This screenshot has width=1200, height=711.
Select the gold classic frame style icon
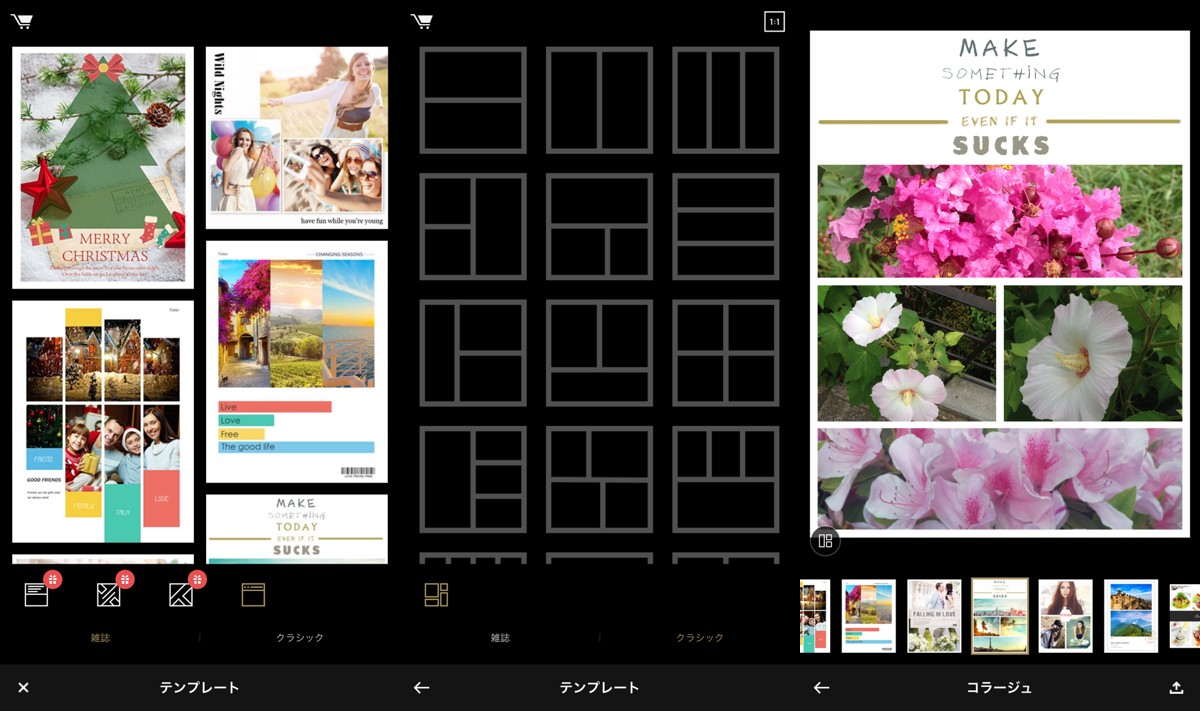point(253,594)
